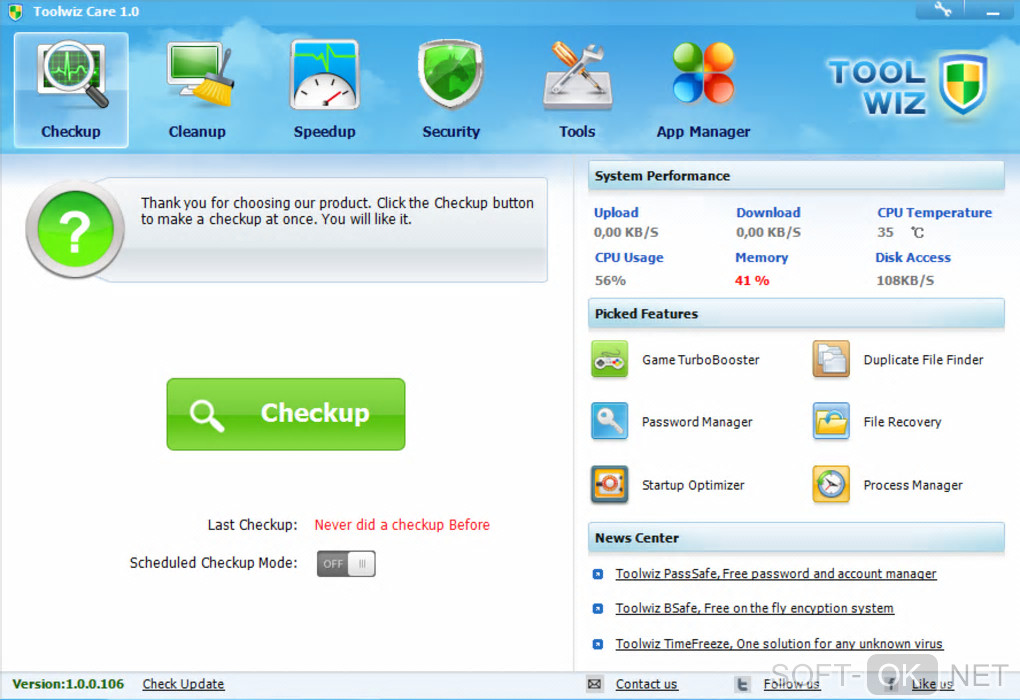Open Toolwiz TimeFreeze news link
Image resolution: width=1020 pixels, height=700 pixels.
click(x=779, y=643)
